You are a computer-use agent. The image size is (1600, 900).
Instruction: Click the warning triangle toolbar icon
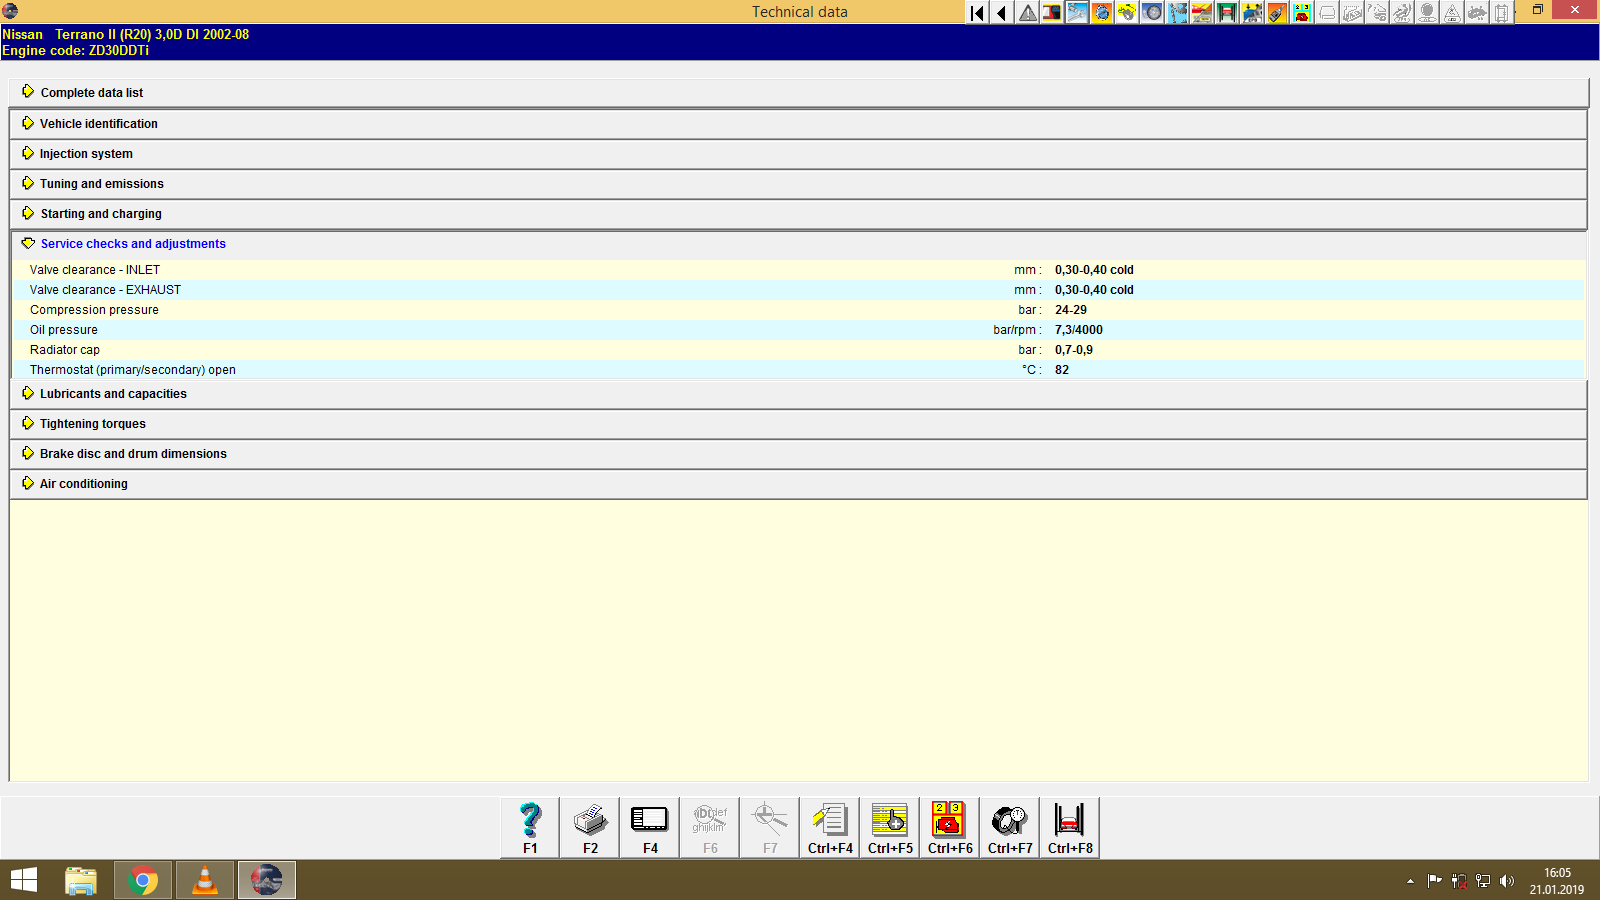click(x=1026, y=13)
